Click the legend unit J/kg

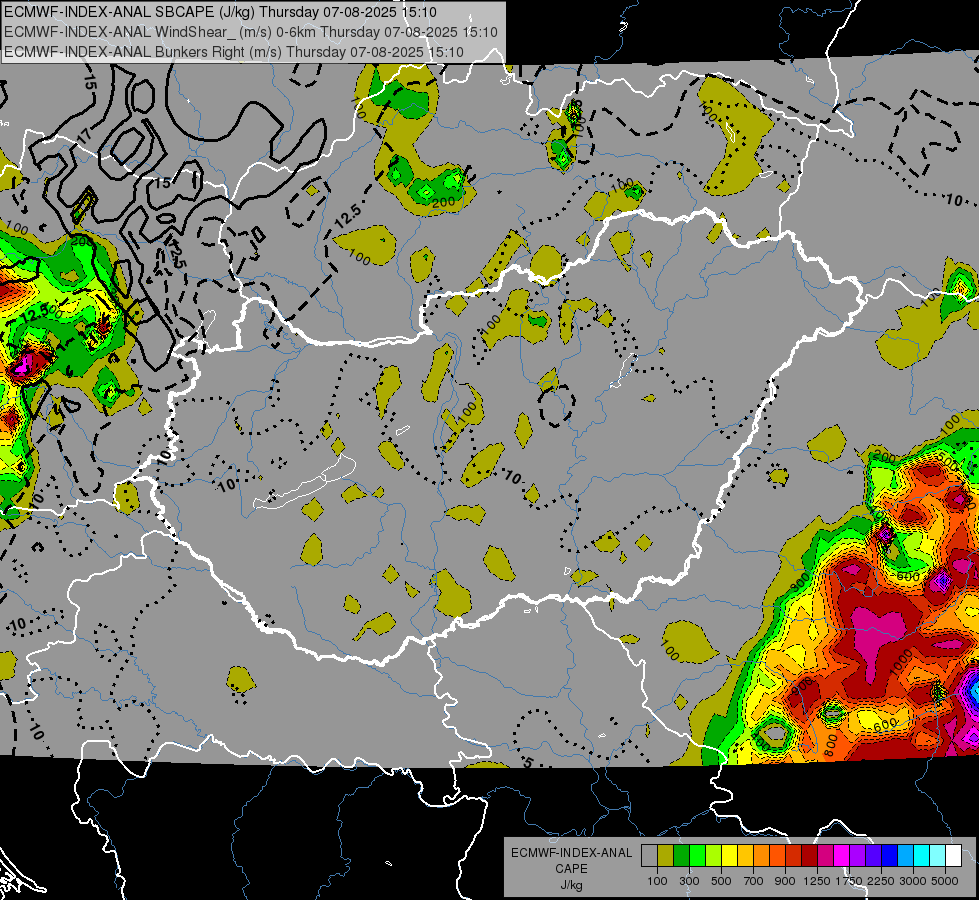click(571, 885)
